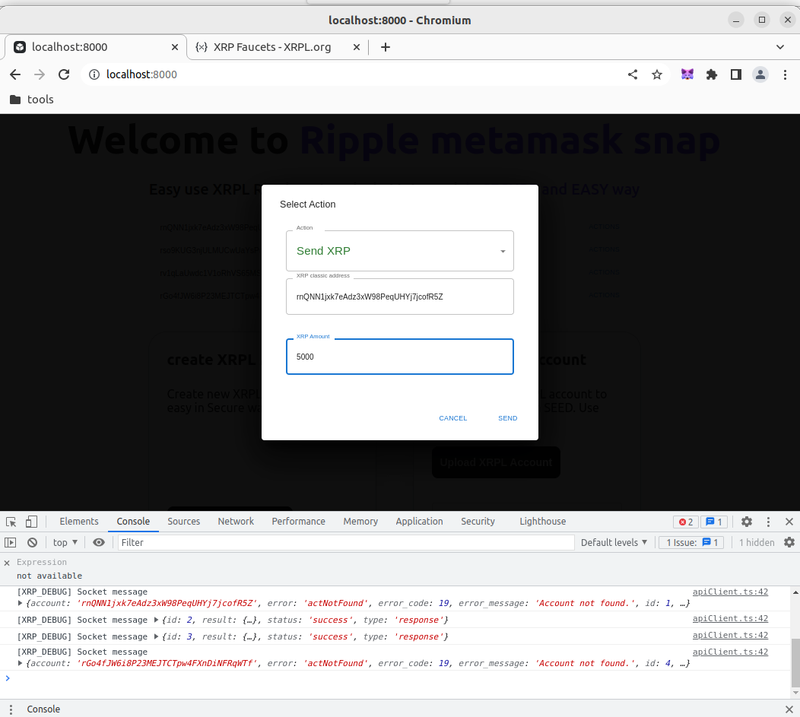Toggle the DevTools device toolbar
Image resolution: width=800 pixels, height=717 pixels.
click(x=32, y=522)
